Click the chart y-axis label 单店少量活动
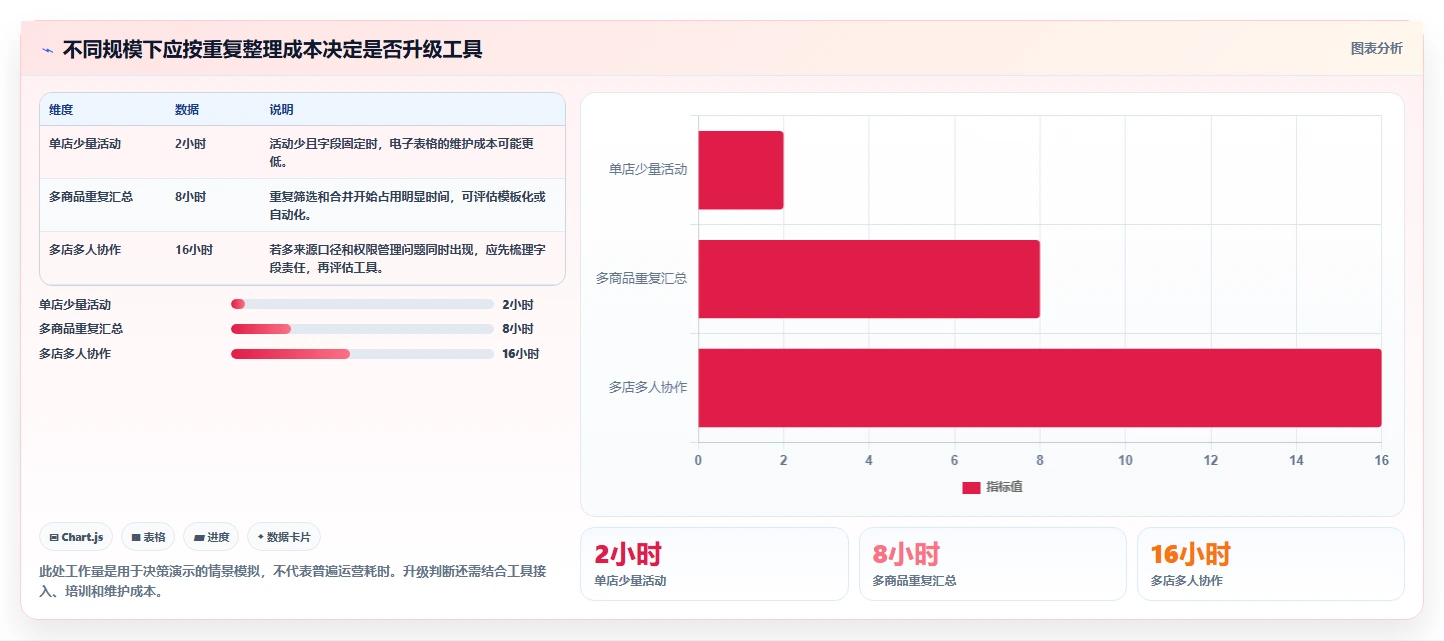Image resolution: width=1444 pixels, height=641 pixels. pos(648,170)
